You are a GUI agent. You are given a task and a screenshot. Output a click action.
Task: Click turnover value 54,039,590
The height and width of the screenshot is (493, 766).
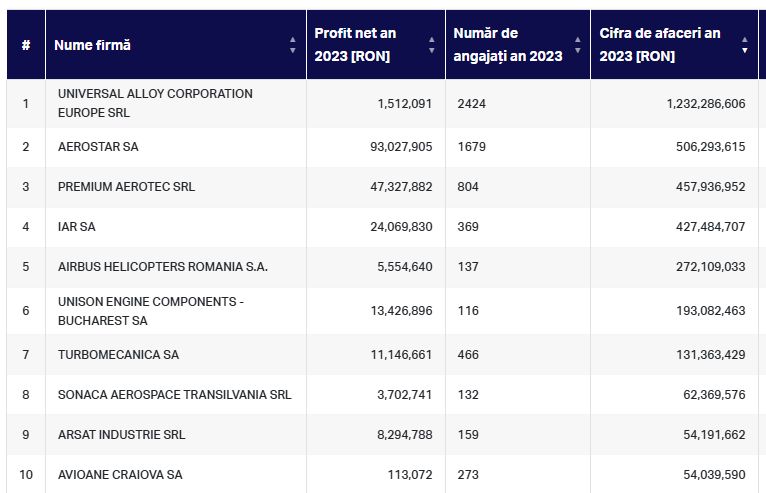tap(714, 475)
